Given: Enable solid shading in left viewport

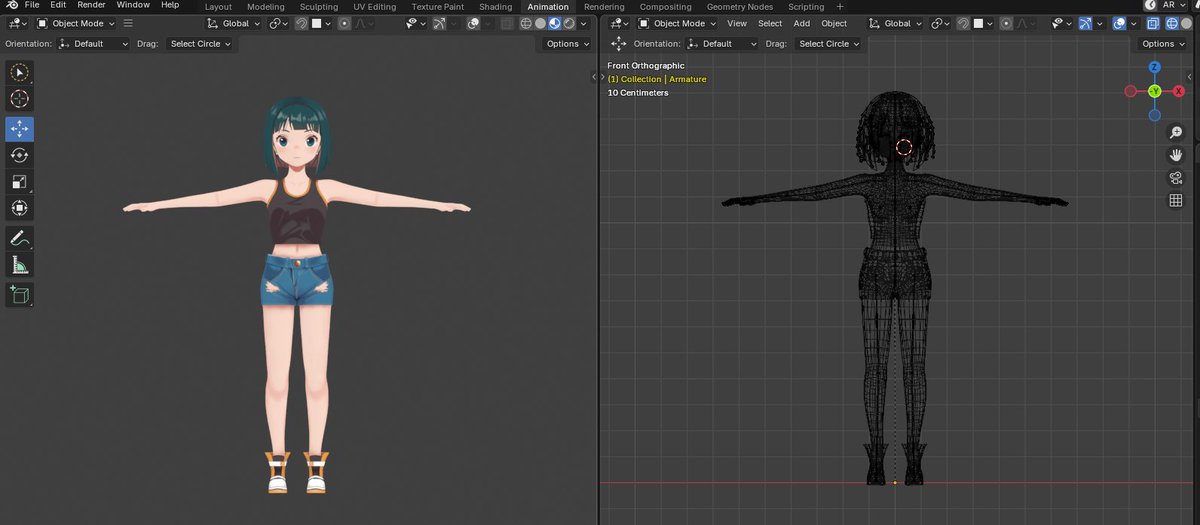Looking at the screenshot, I should [540, 23].
